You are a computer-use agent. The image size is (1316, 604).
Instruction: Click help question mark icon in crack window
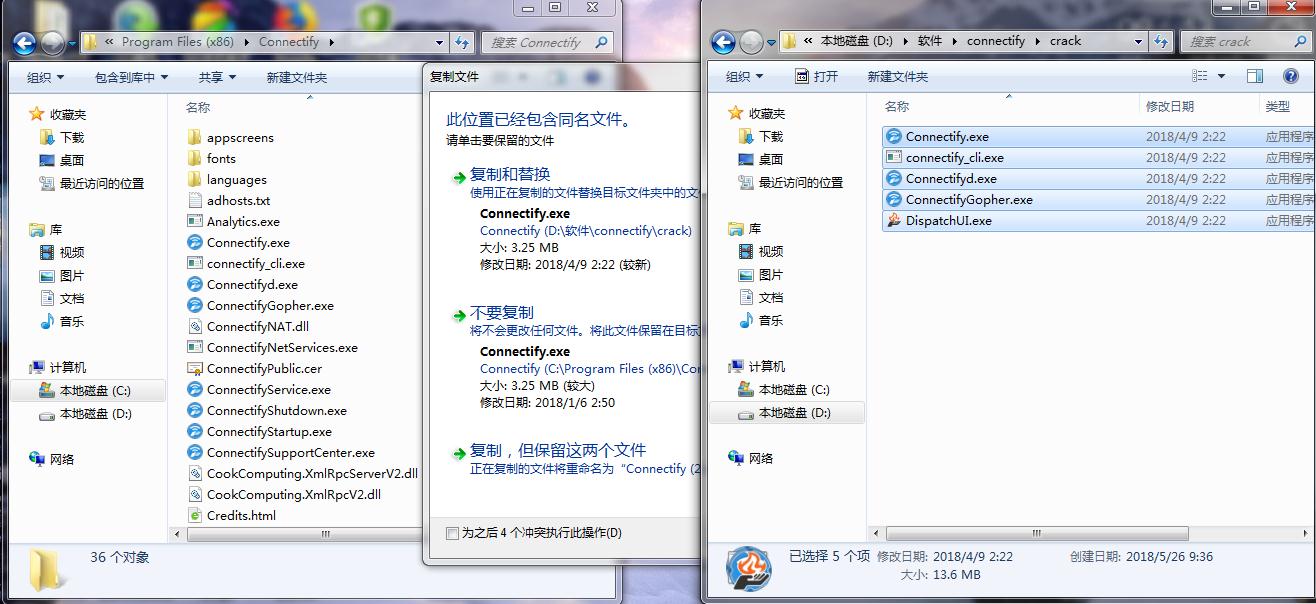tap(1289, 76)
